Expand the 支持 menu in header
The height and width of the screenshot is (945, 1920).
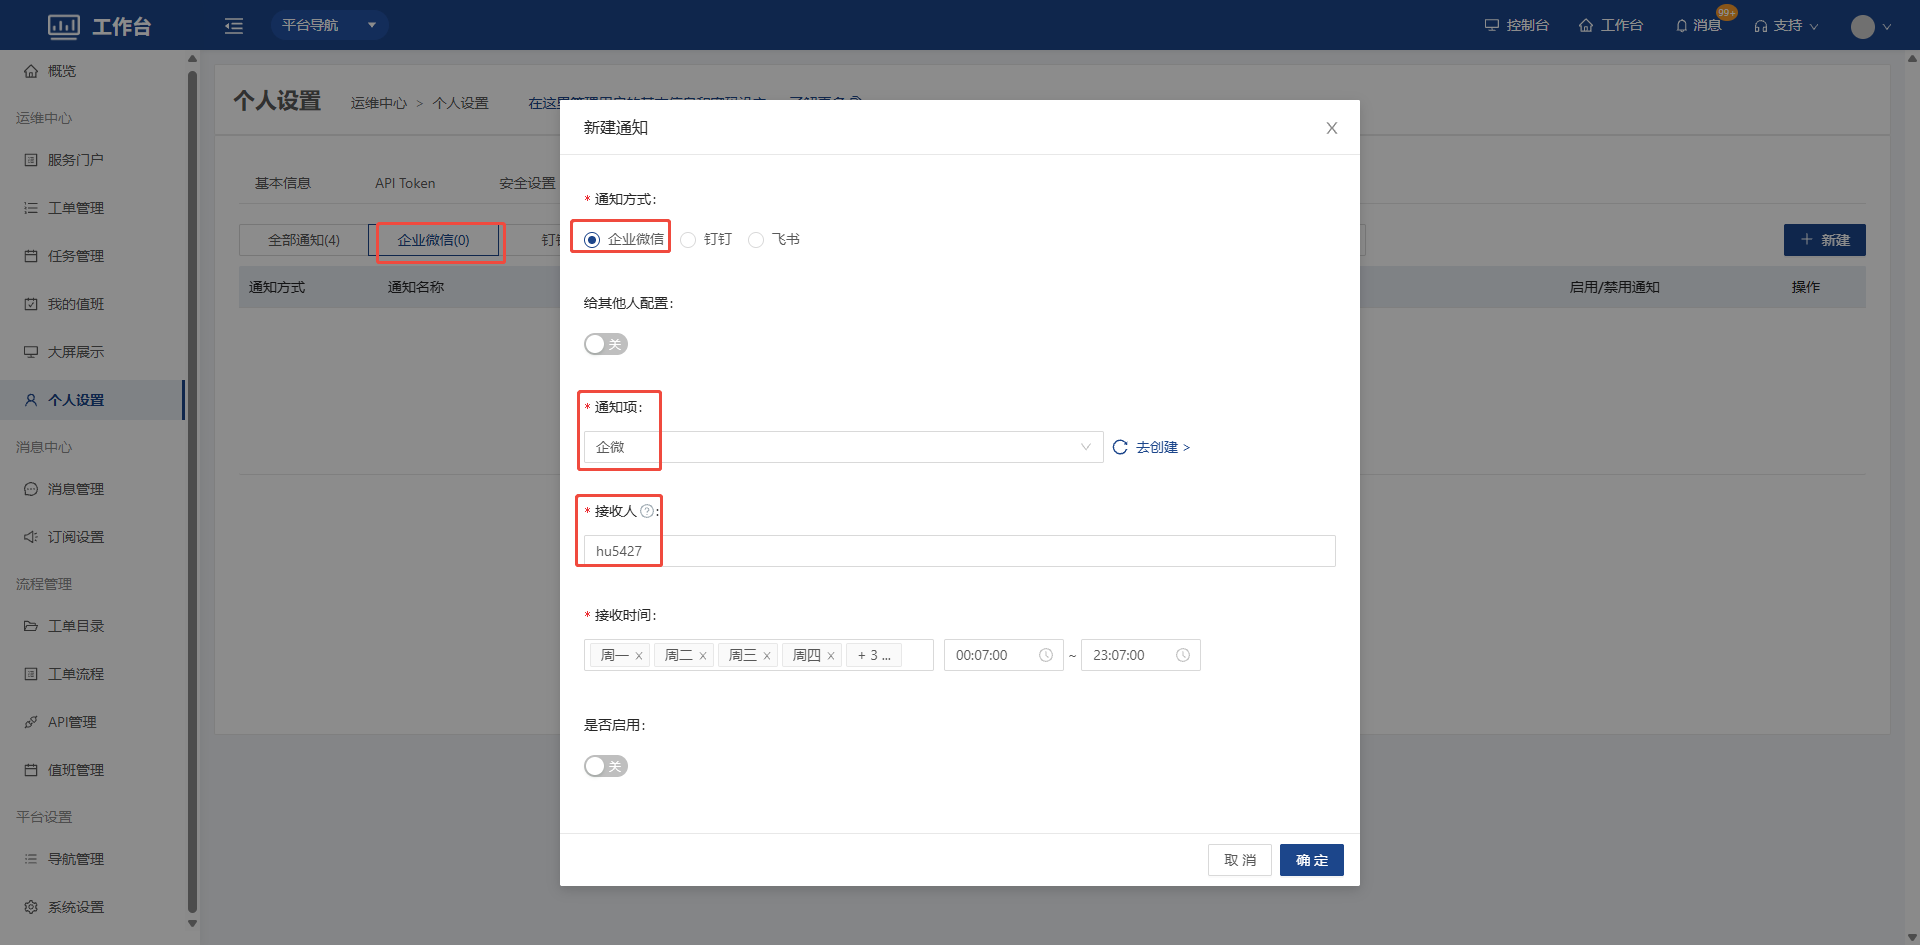pos(1787,26)
